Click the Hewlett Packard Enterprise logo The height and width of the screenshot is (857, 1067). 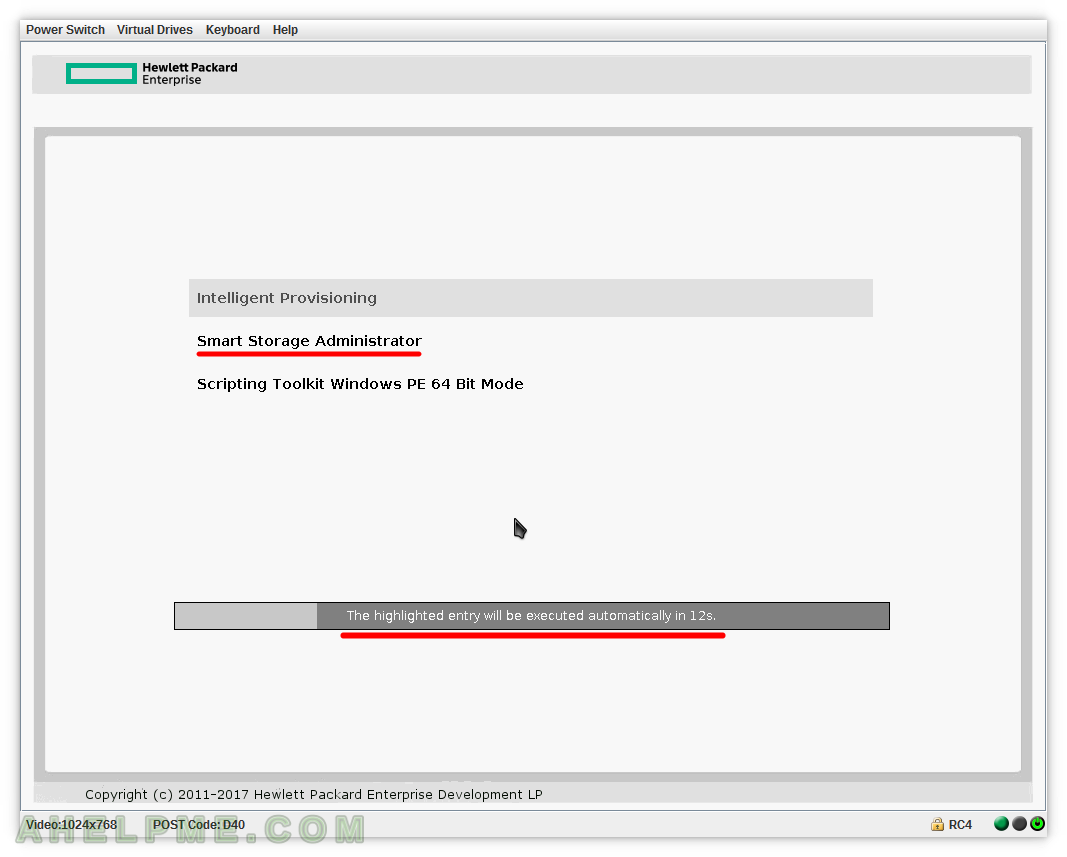pos(152,74)
